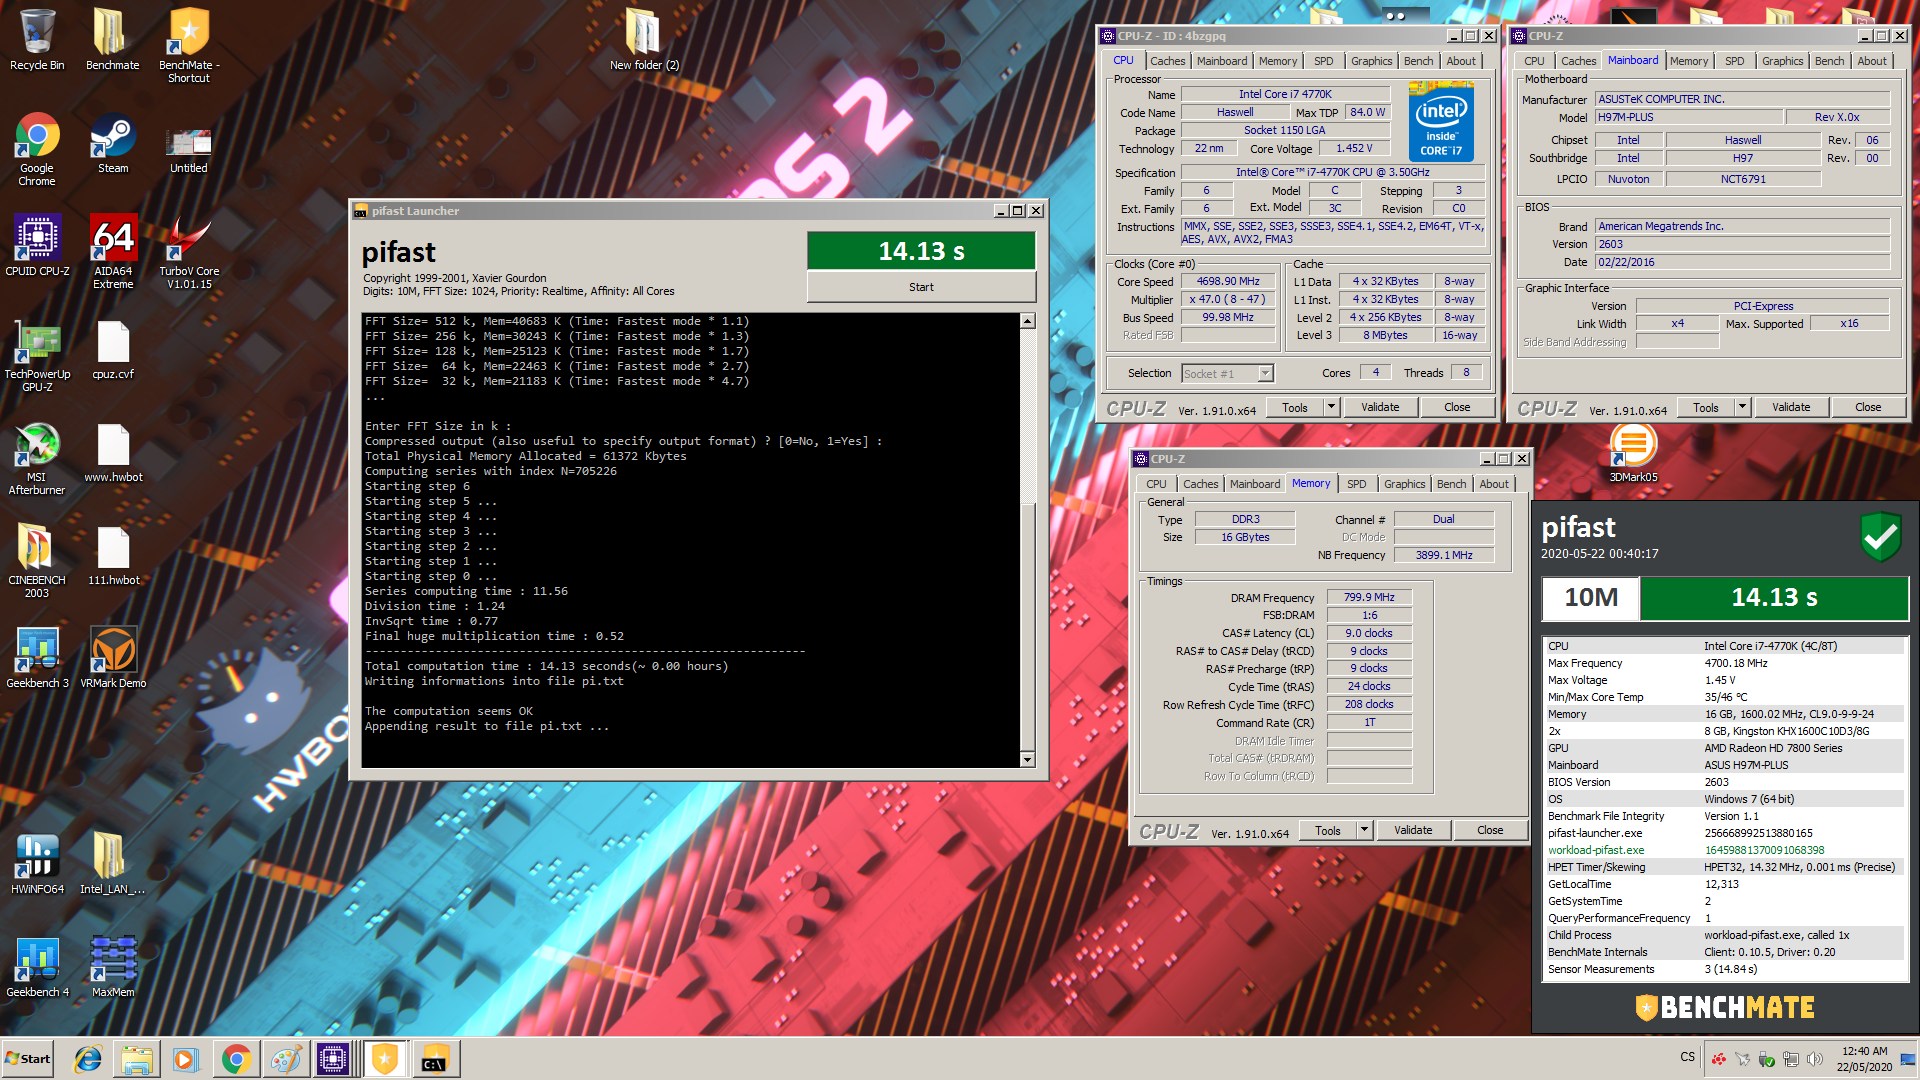
Task: Open Windows Explorer taskbar icon
Action: [x=137, y=1059]
